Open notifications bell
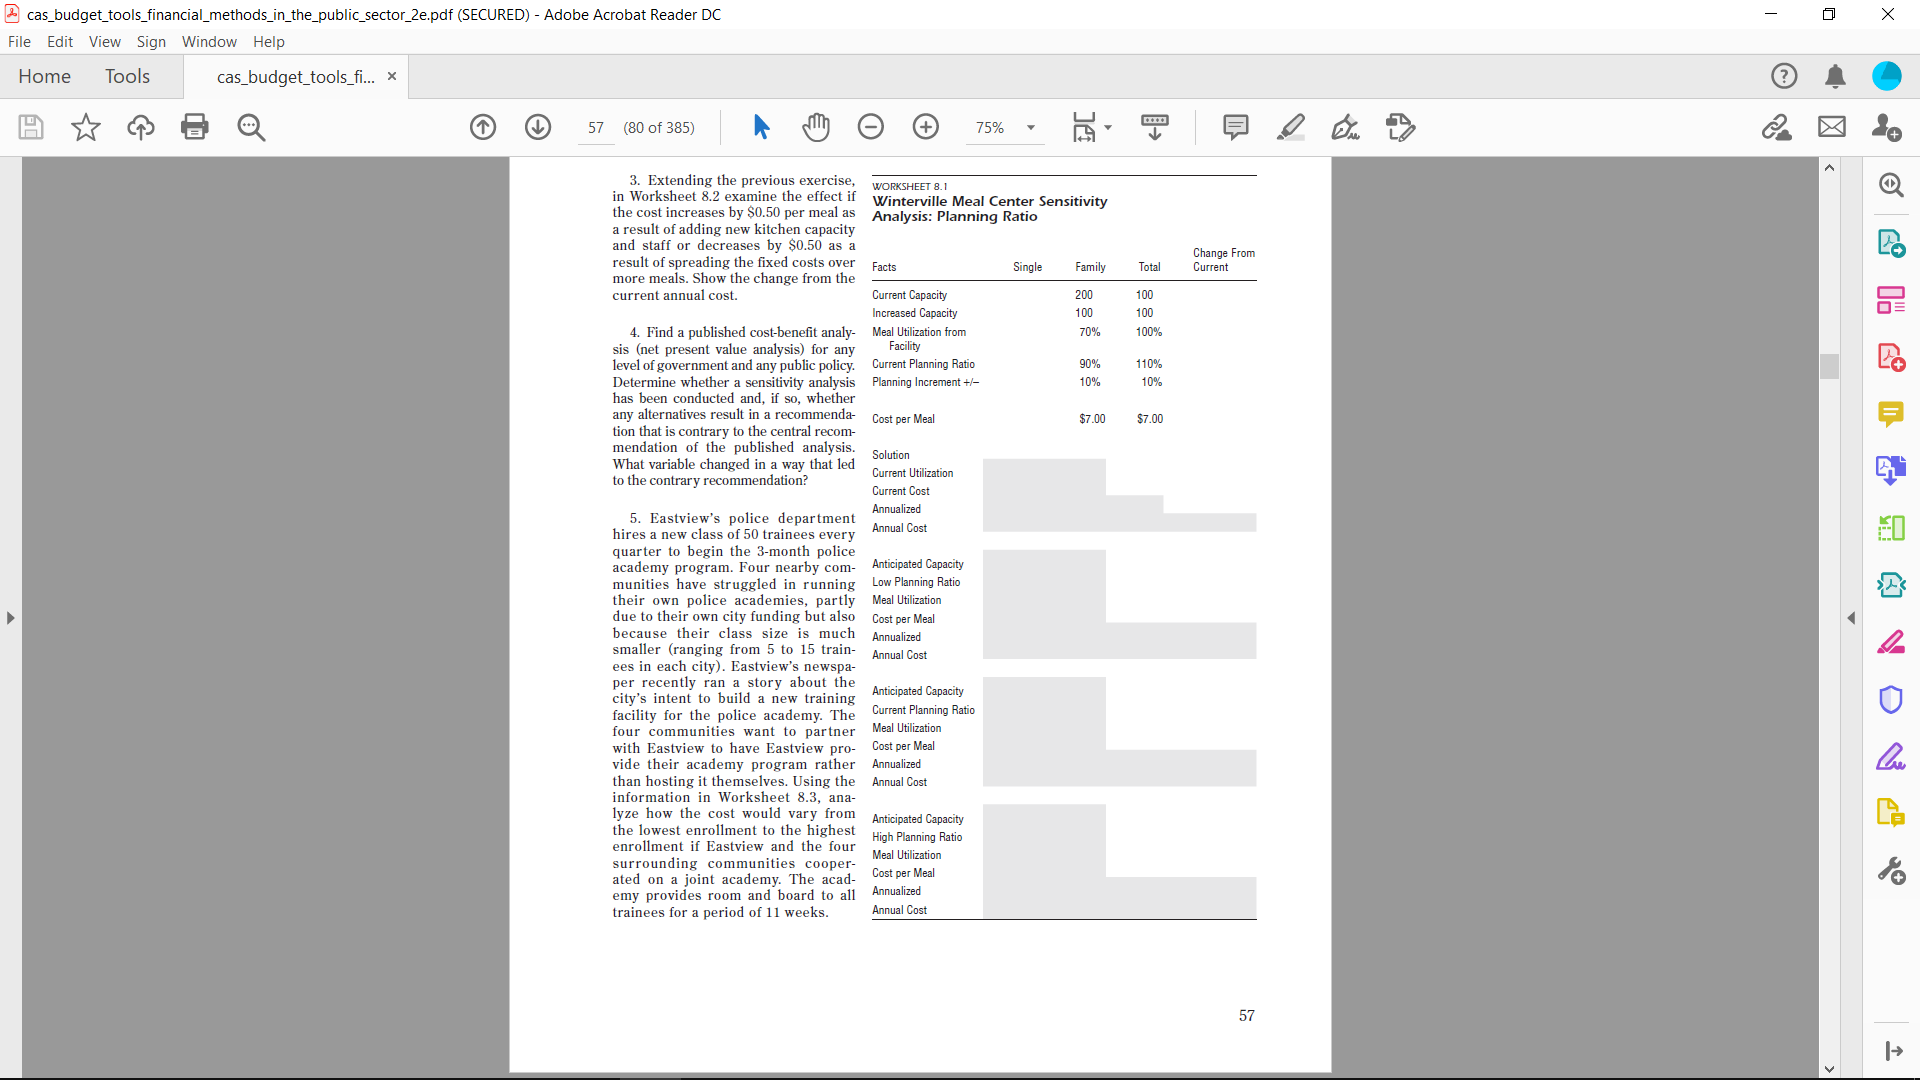Image resolution: width=1920 pixels, height=1080 pixels. pos(1835,76)
